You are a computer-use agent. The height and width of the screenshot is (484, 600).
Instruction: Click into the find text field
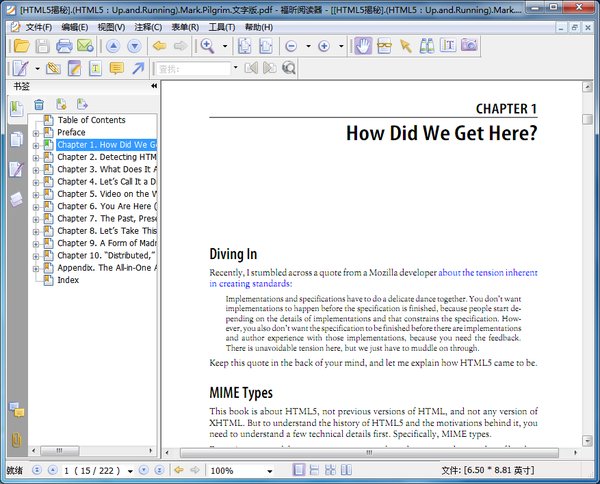point(193,69)
